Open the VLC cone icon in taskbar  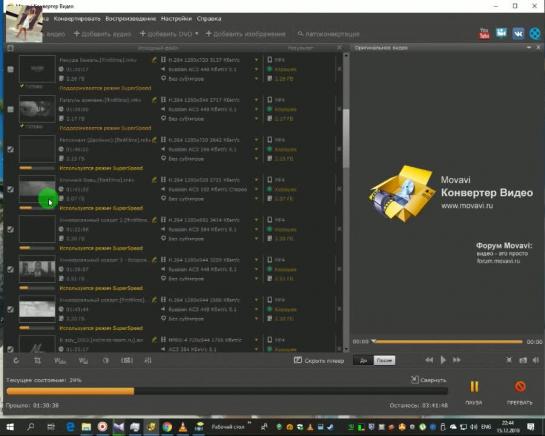pyautogui.click(x=183, y=427)
